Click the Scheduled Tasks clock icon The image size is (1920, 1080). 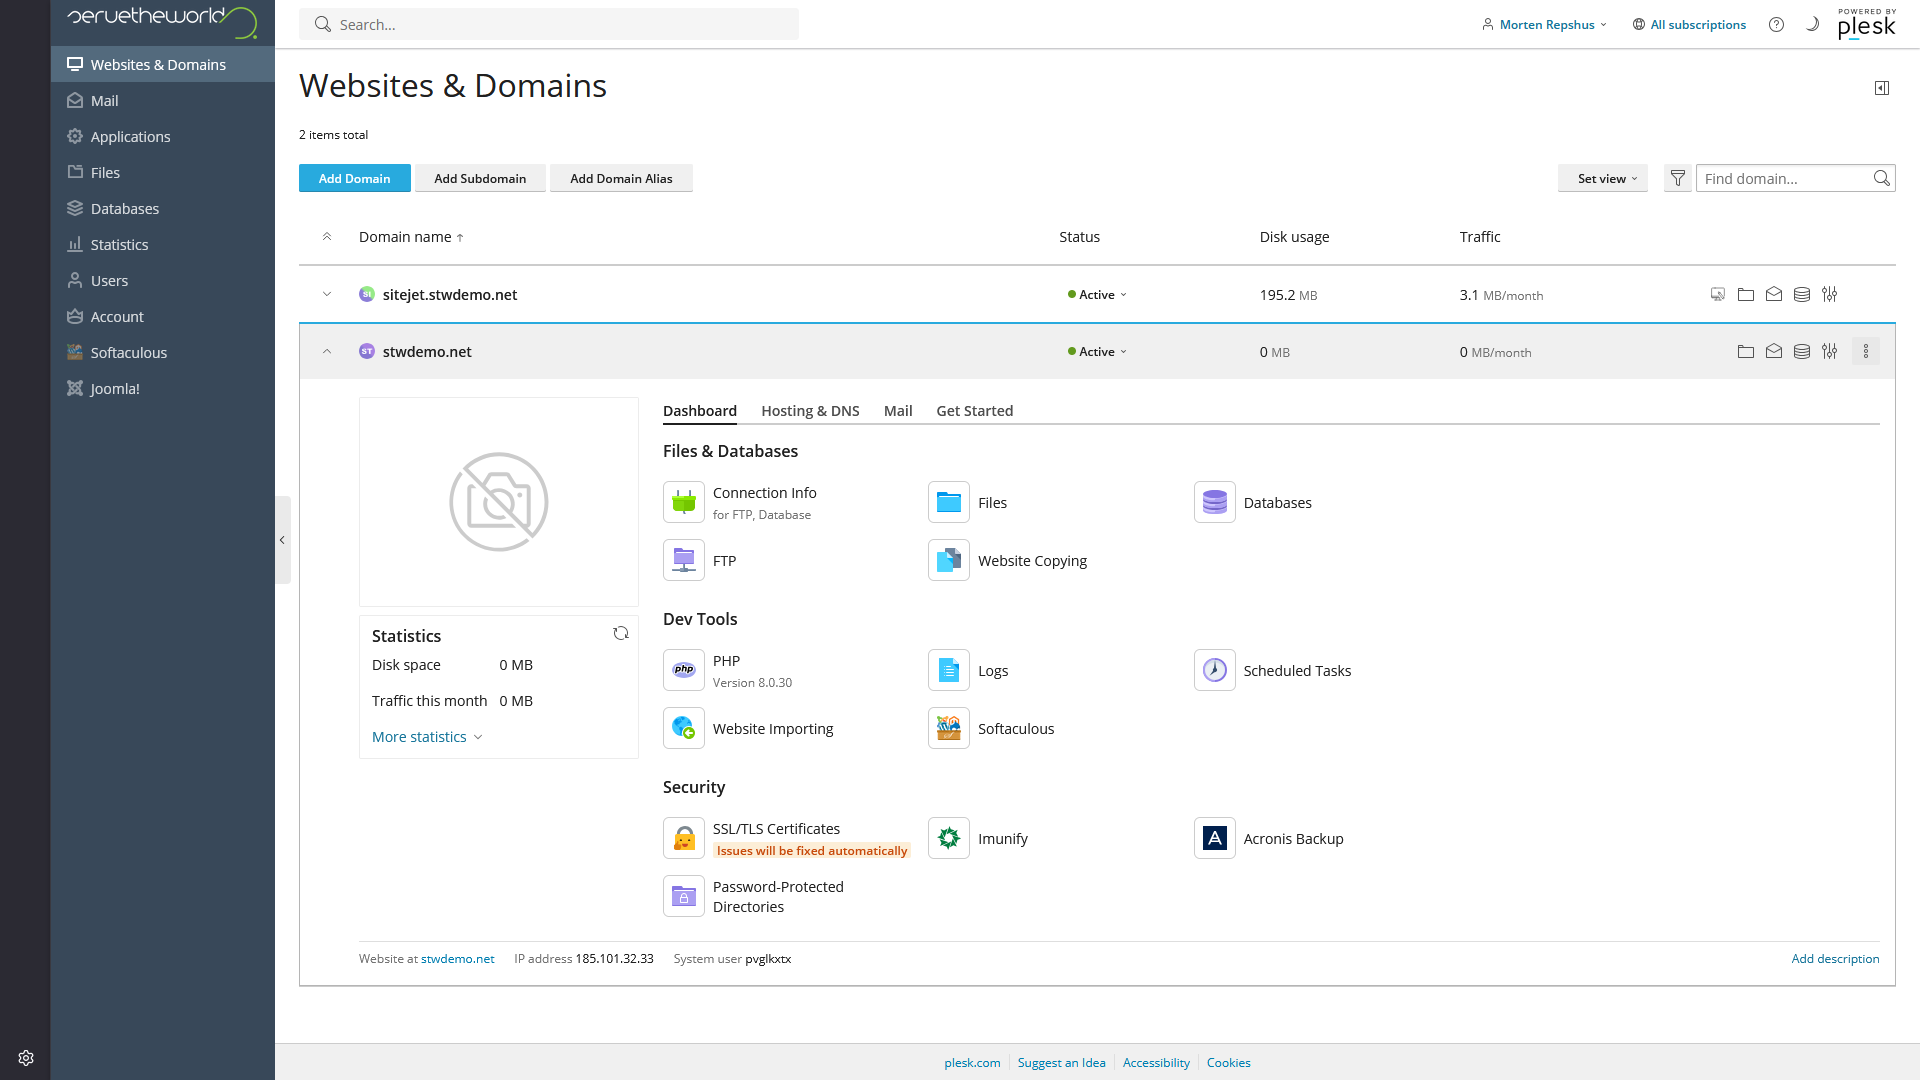(x=1214, y=670)
